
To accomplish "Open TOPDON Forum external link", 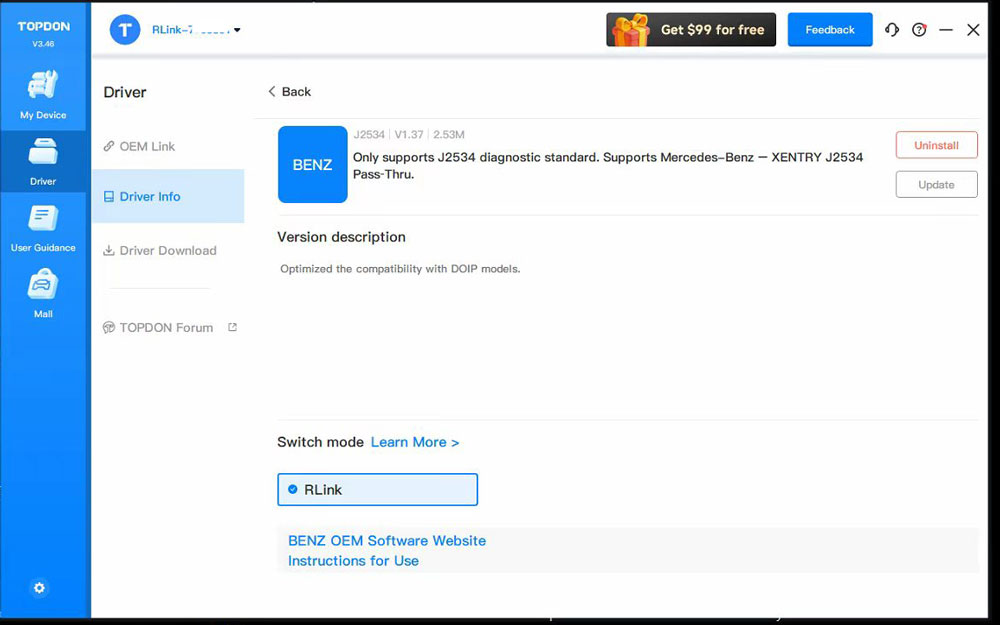I will click(x=170, y=328).
